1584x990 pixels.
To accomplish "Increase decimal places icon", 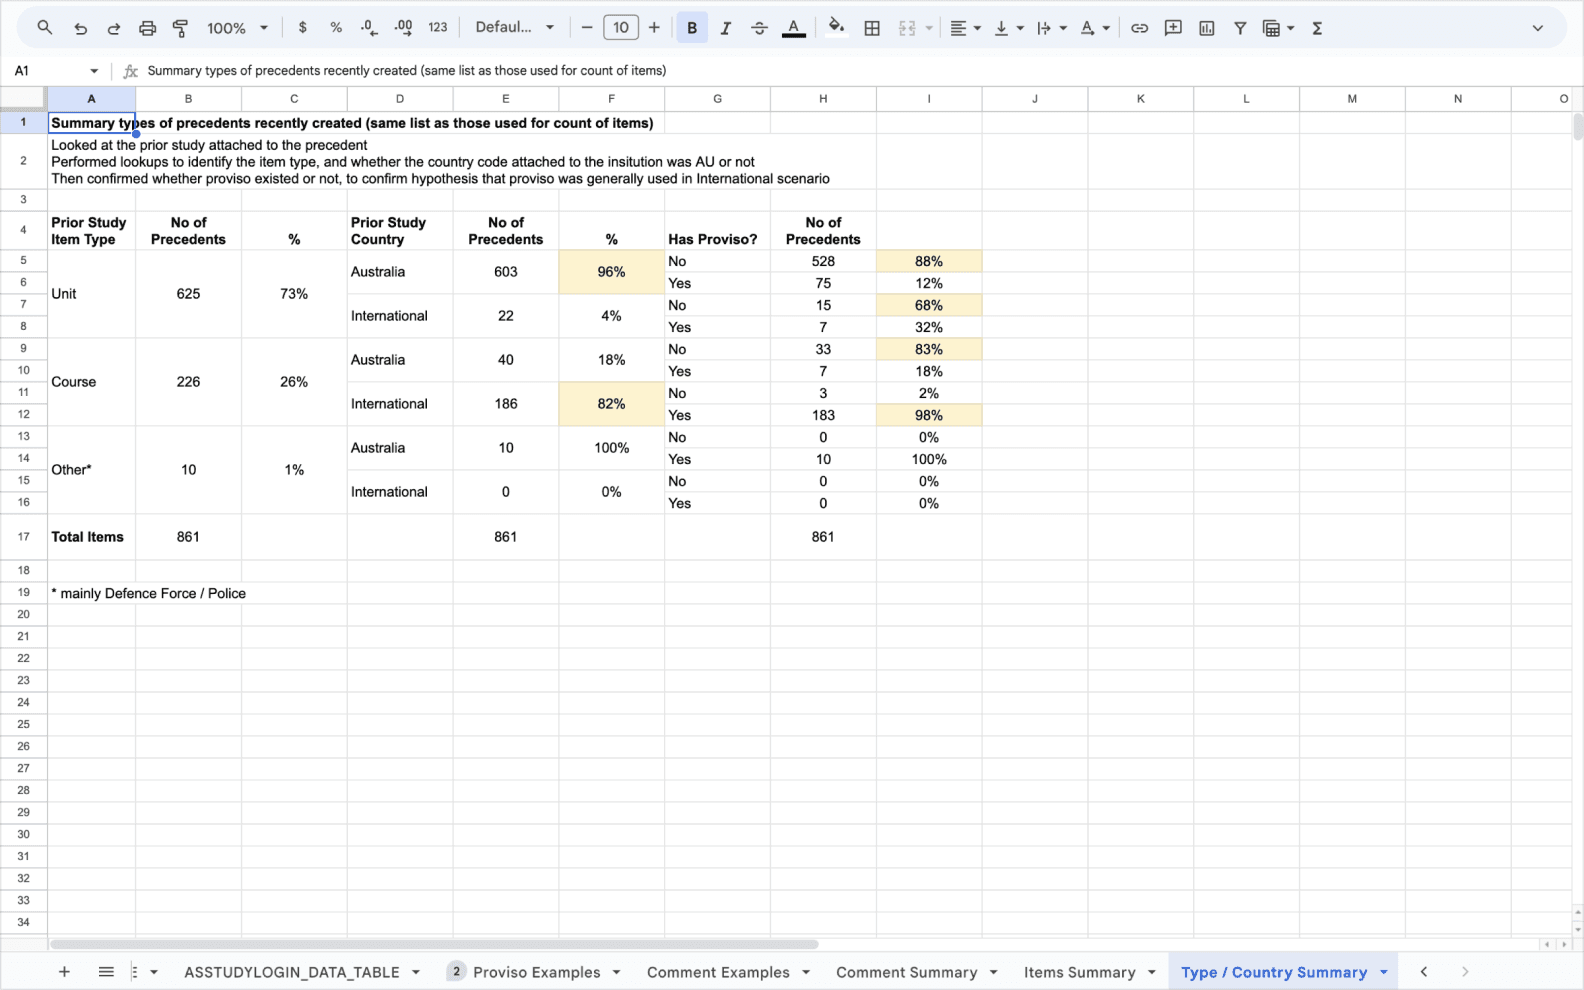I will click(404, 28).
